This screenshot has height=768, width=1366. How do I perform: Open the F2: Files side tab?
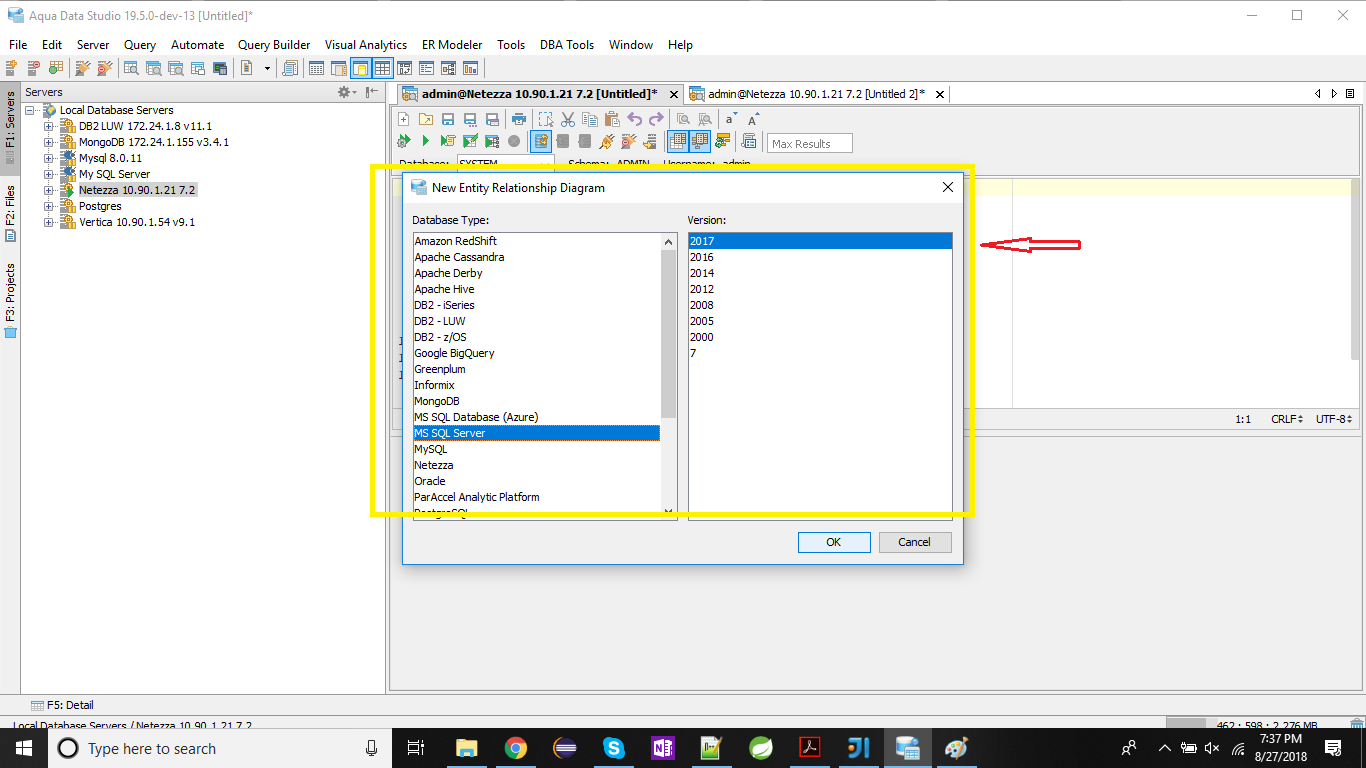click(x=10, y=212)
